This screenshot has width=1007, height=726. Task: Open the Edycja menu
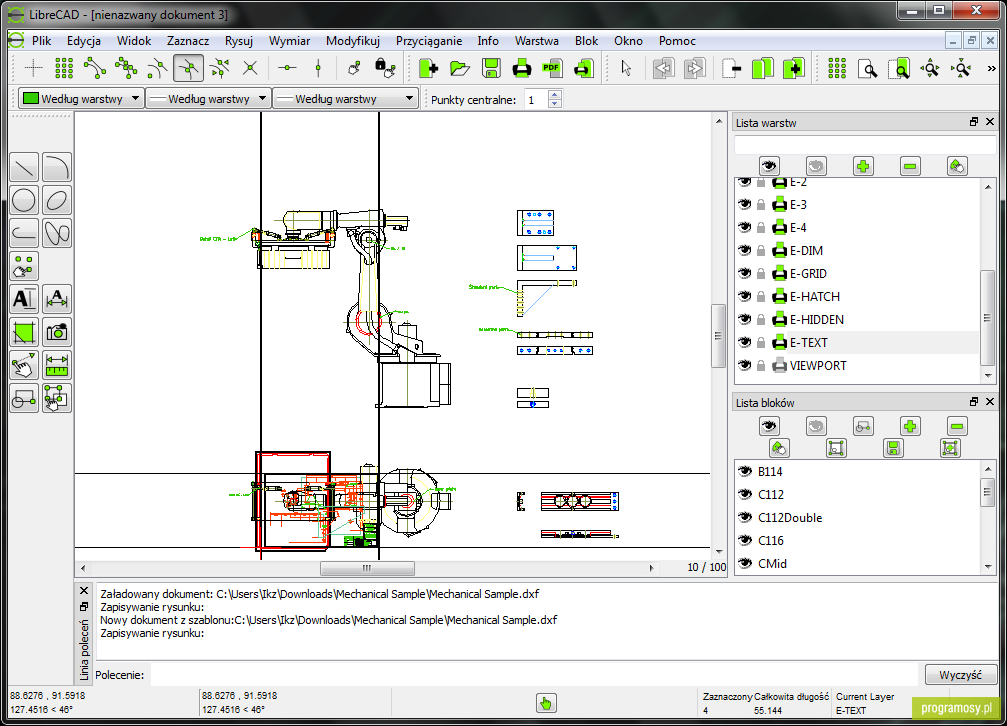click(83, 40)
